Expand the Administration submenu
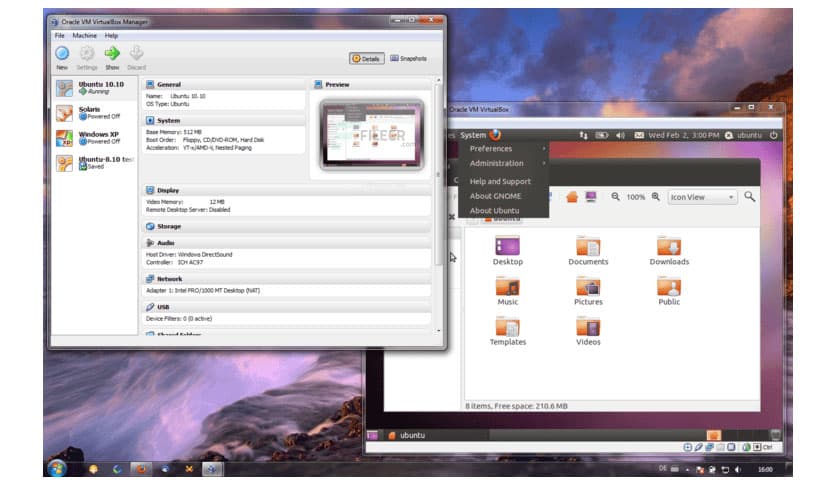Viewport: 836px width, 484px height. [504, 164]
